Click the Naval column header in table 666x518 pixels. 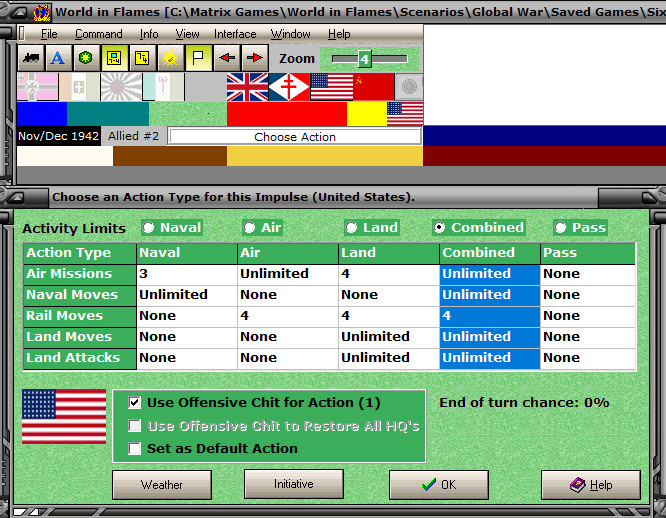click(186, 253)
